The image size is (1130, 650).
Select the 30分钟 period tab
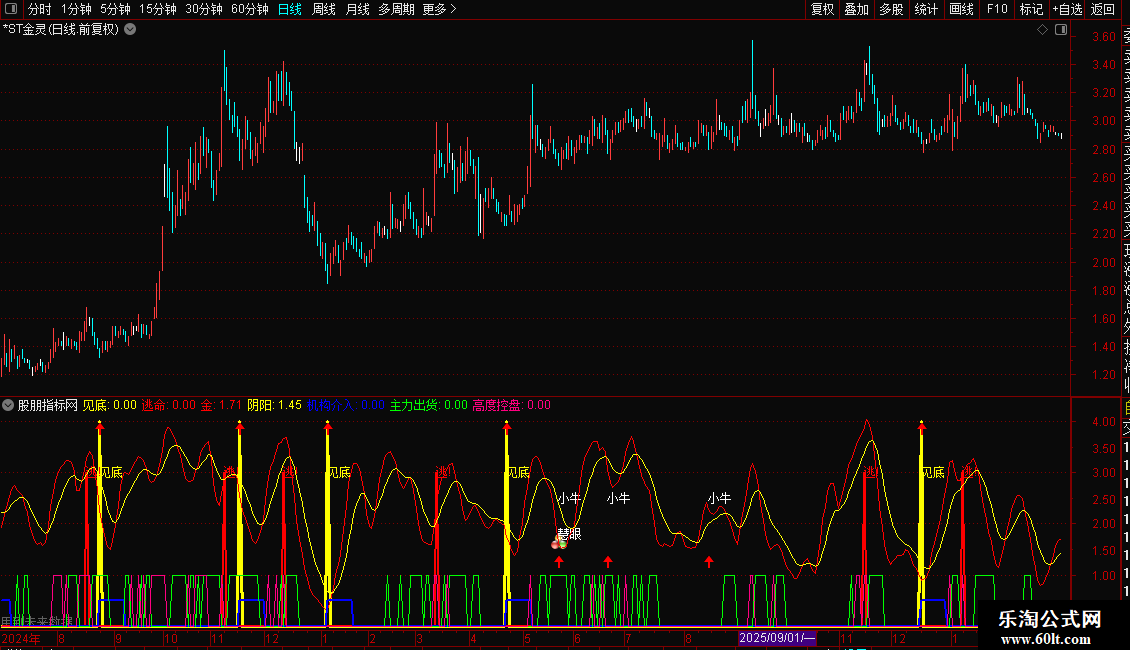click(x=204, y=9)
